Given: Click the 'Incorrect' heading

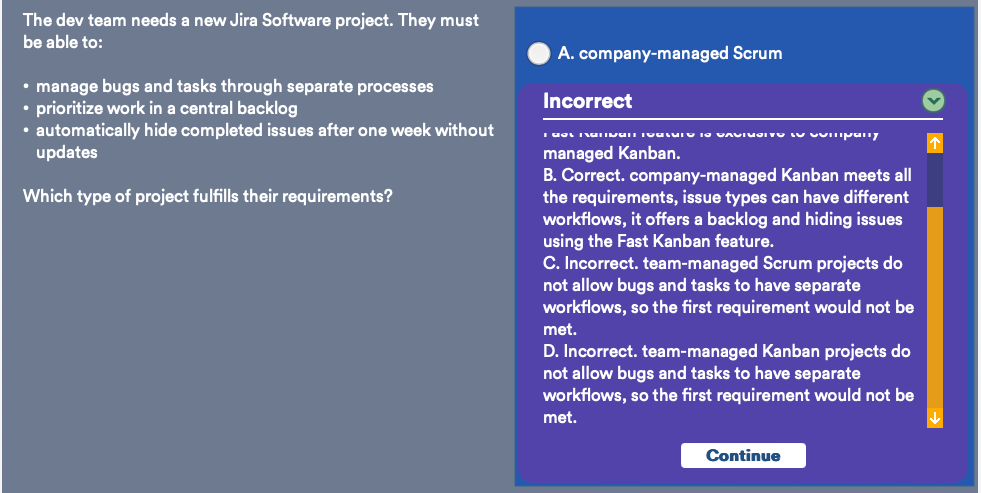Looking at the screenshot, I should coord(587,101).
